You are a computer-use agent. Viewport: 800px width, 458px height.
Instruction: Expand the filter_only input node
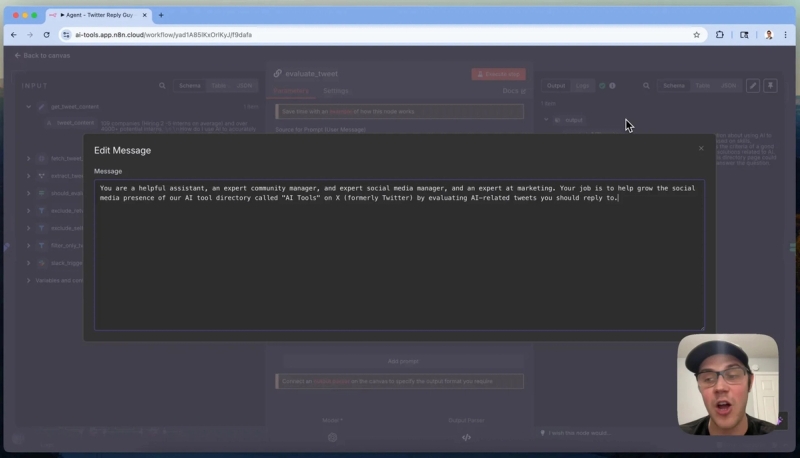pyautogui.click(x=29, y=245)
